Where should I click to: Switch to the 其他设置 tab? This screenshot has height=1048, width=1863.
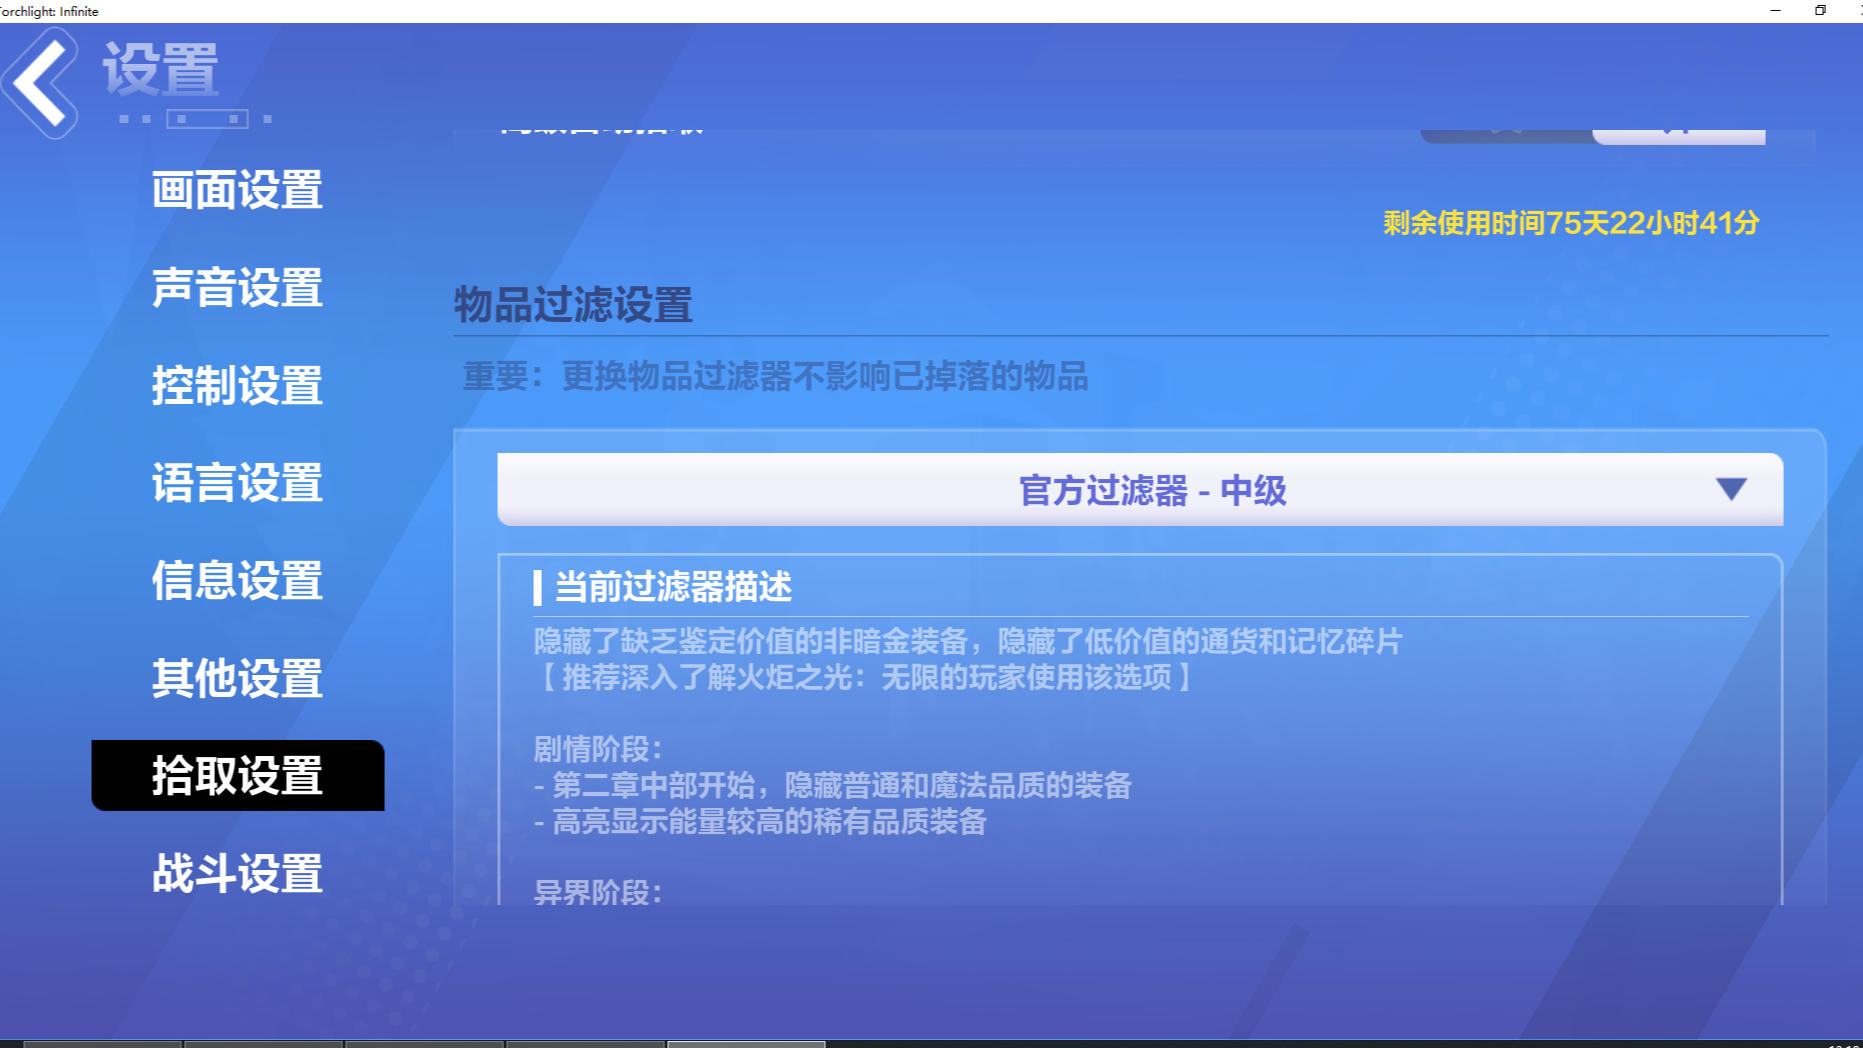click(x=237, y=678)
